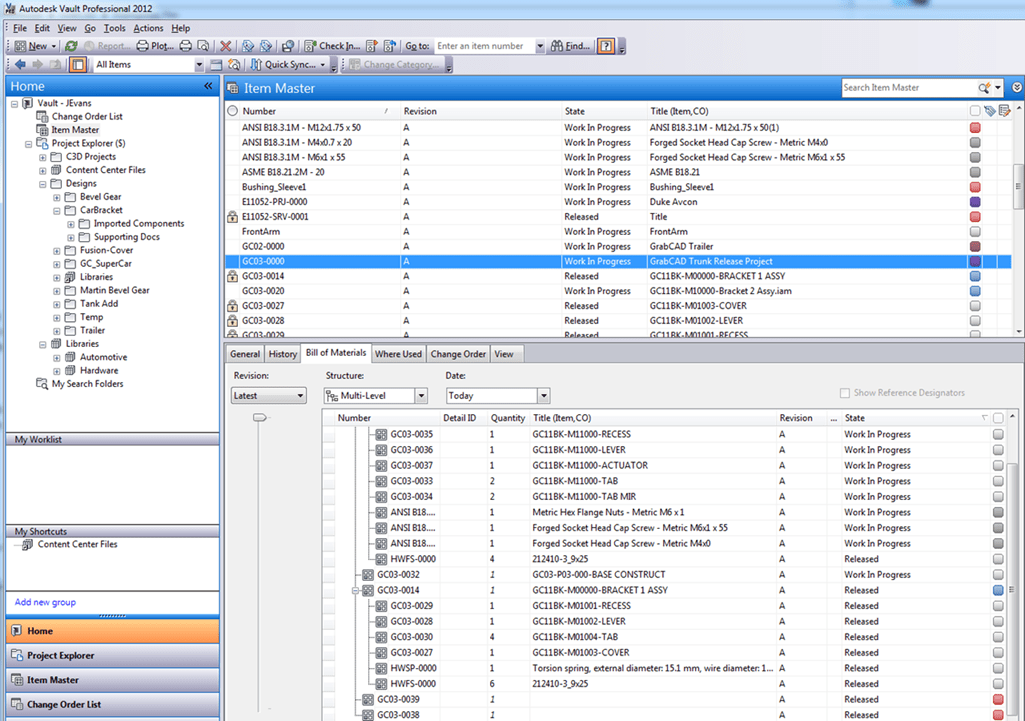Click the second tag icon right of Delete
Image resolution: width=1025 pixels, height=721 pixels.
click(265, 46)
